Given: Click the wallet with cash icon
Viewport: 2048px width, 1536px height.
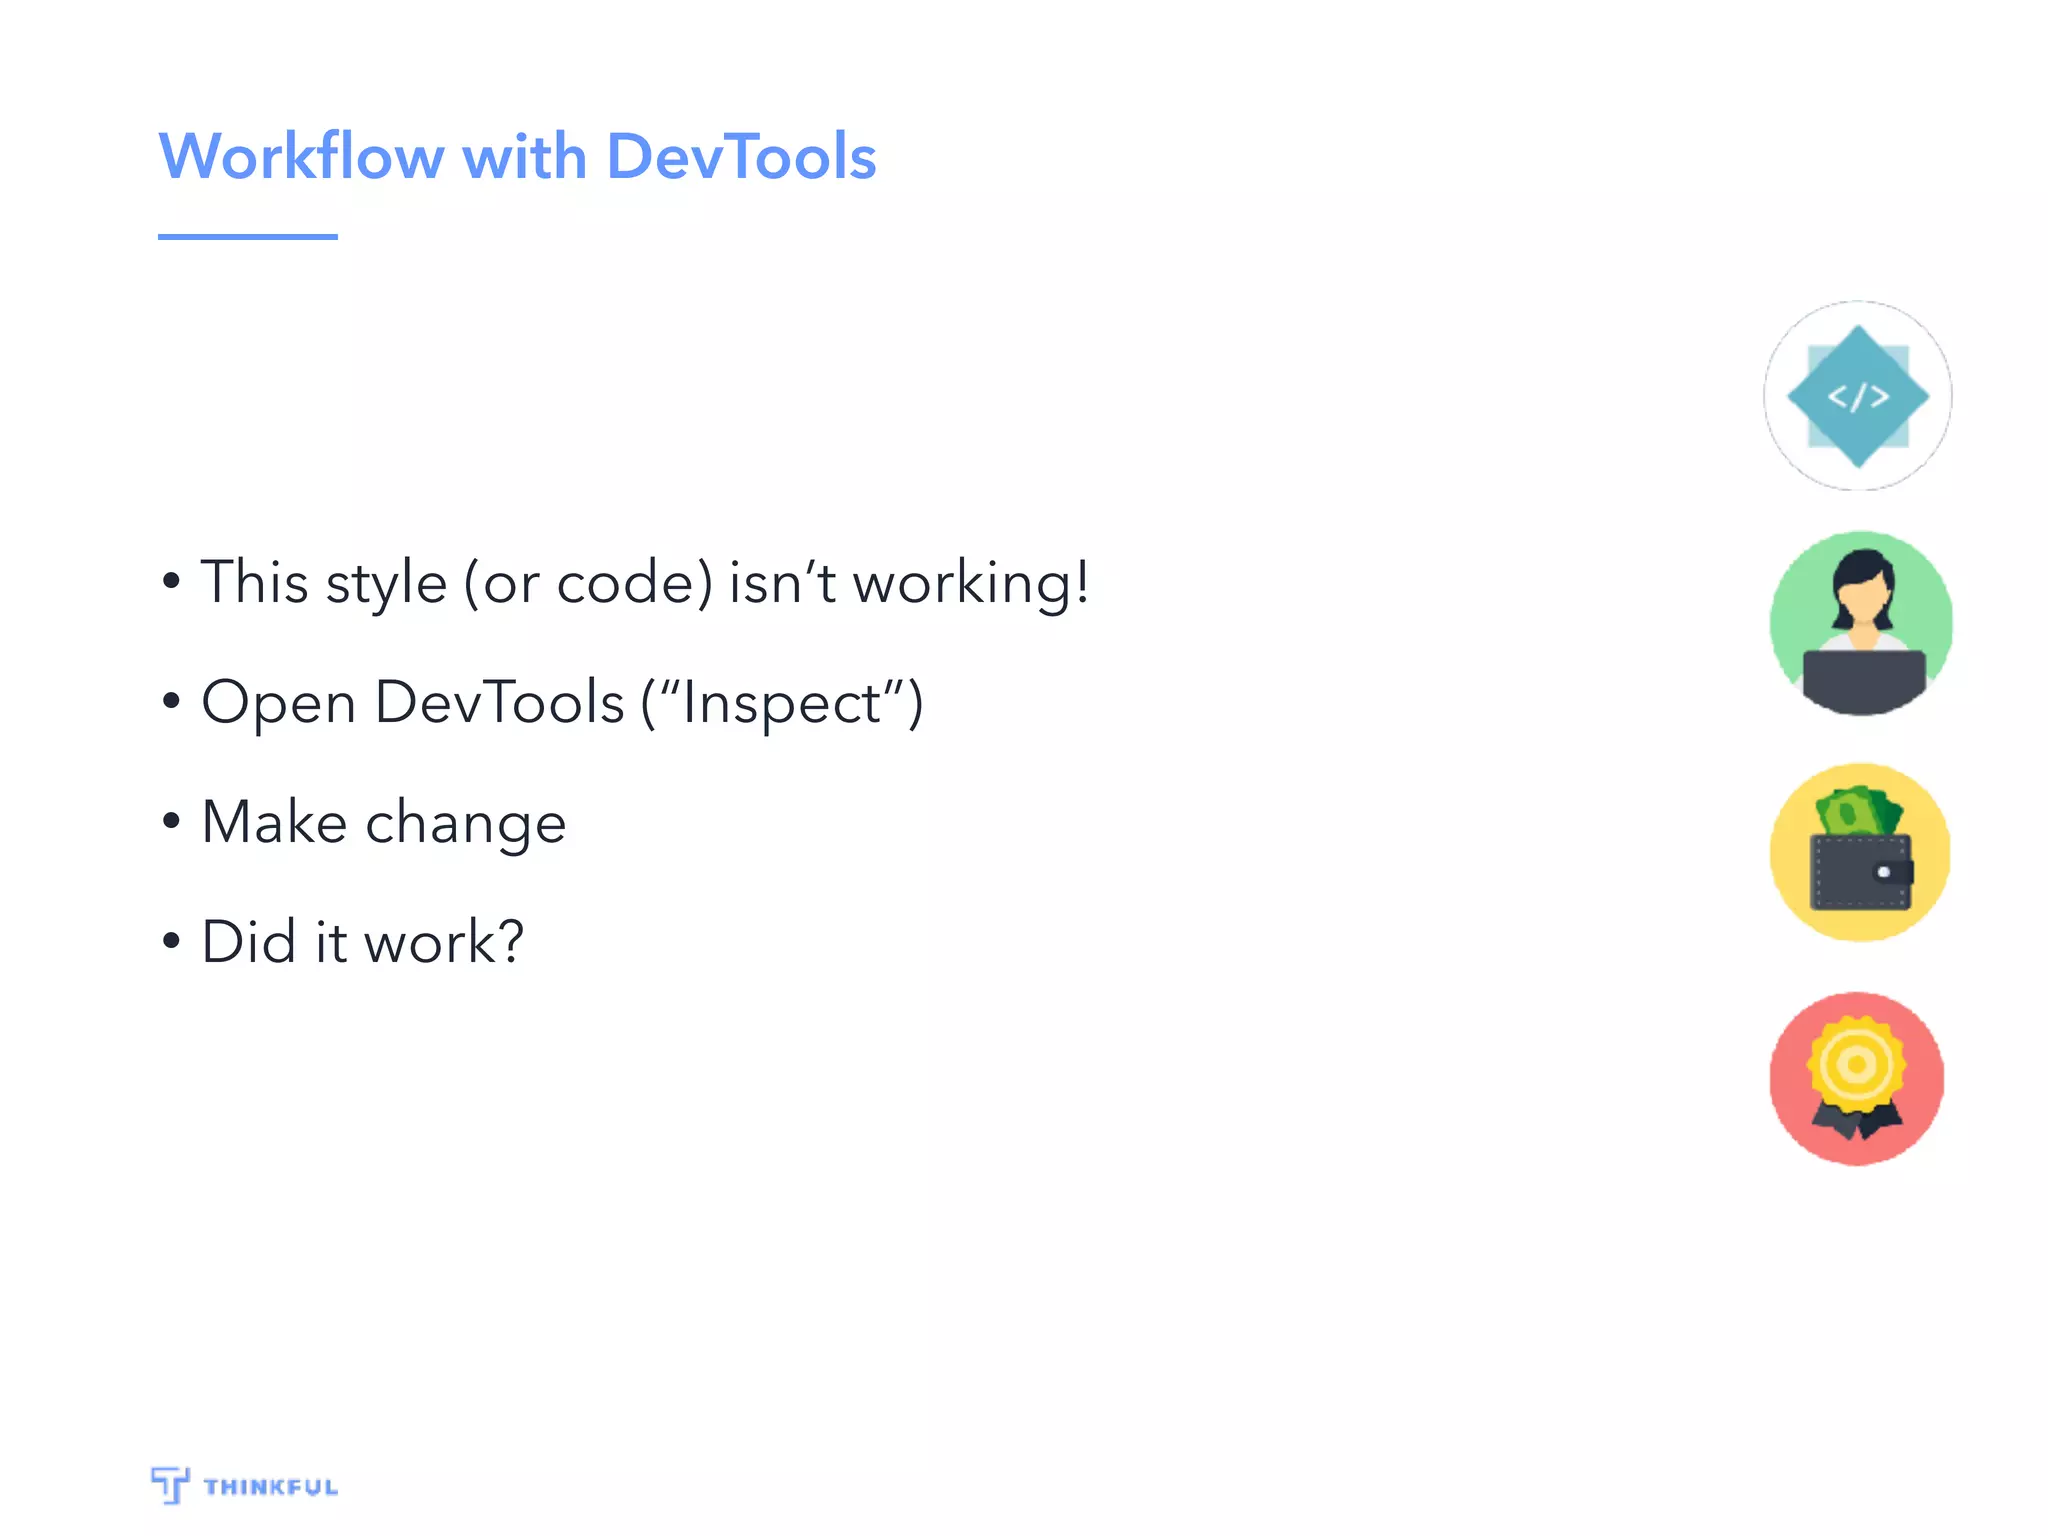Looking at the screenshot, I should pos(1859,852).
